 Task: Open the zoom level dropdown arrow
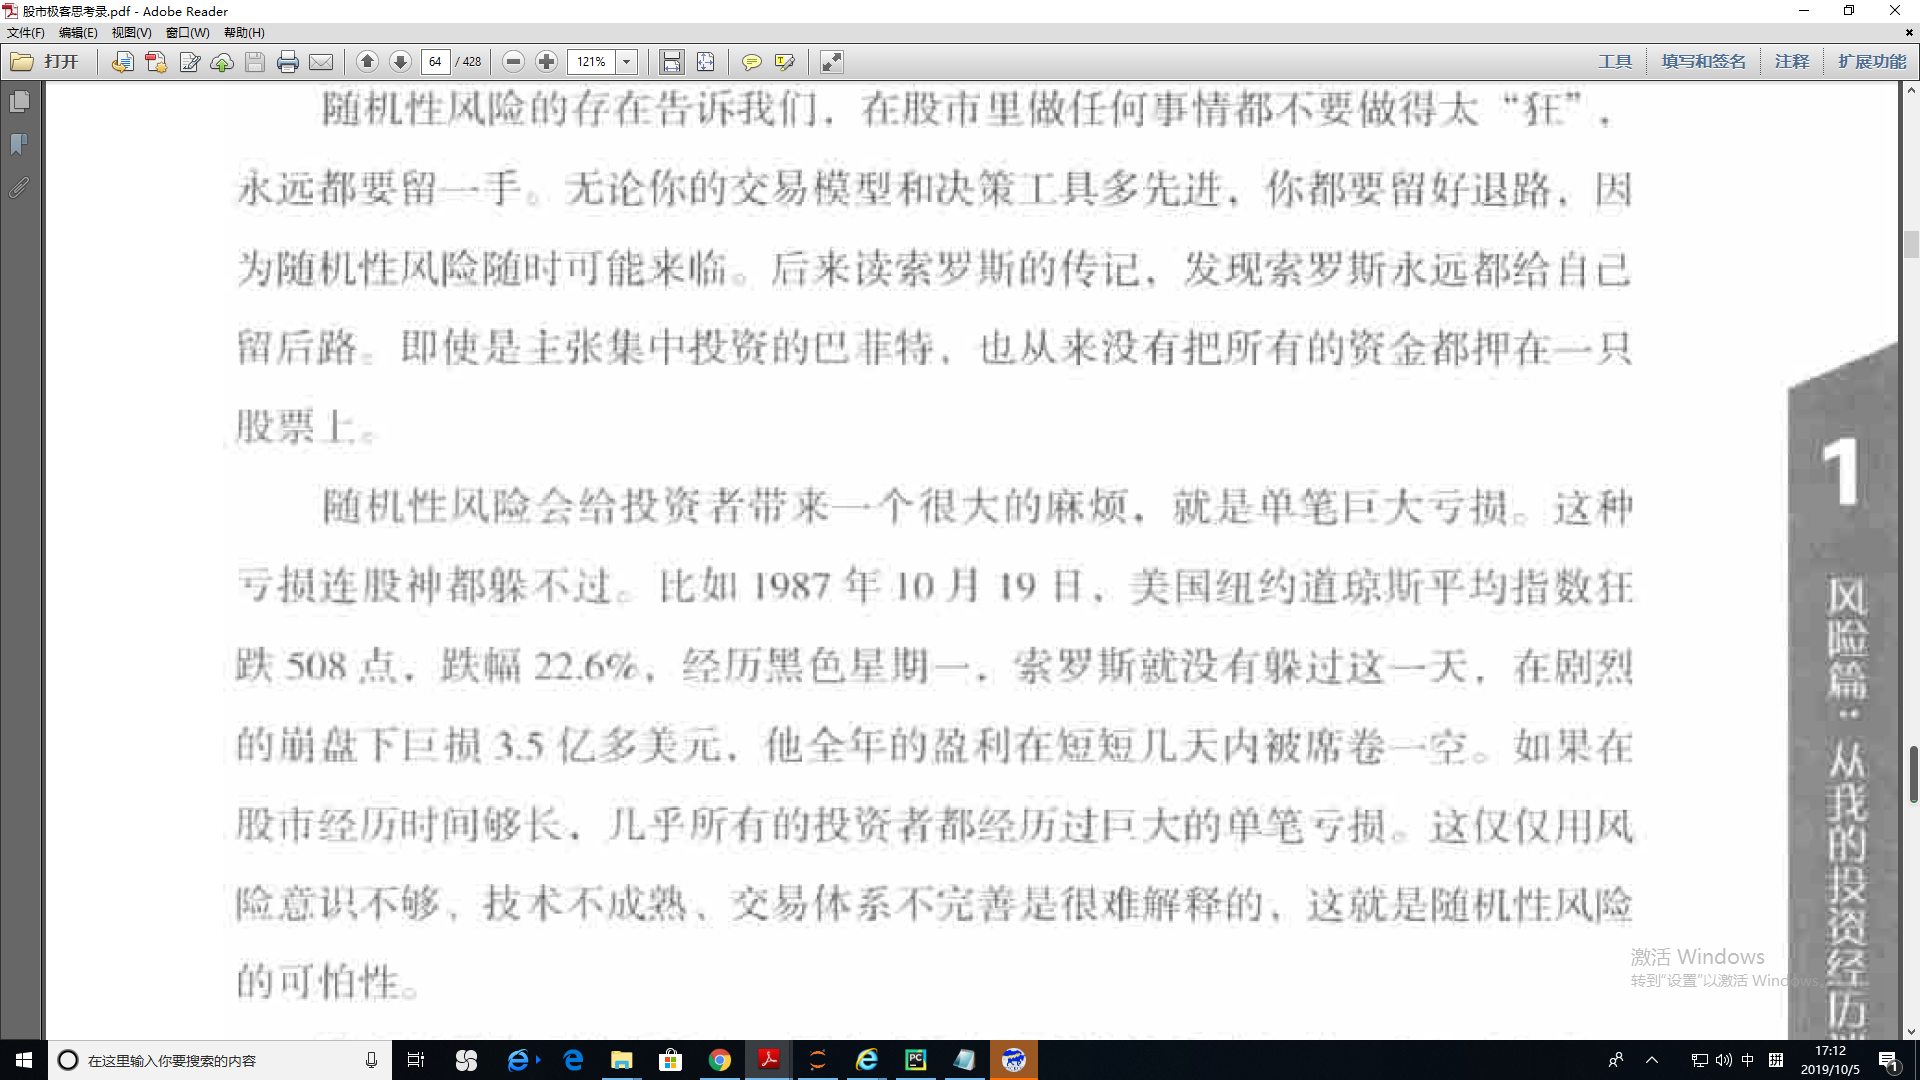(x=627, y=62)
